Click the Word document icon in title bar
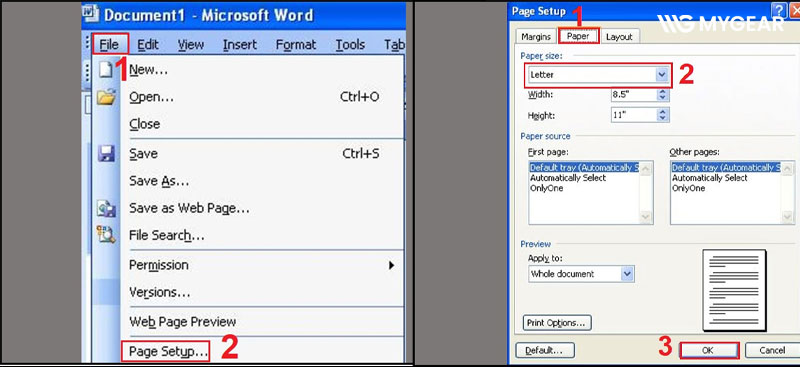This screenshot has width=800, height=367. pyautogui.click(x=90, y=13)
